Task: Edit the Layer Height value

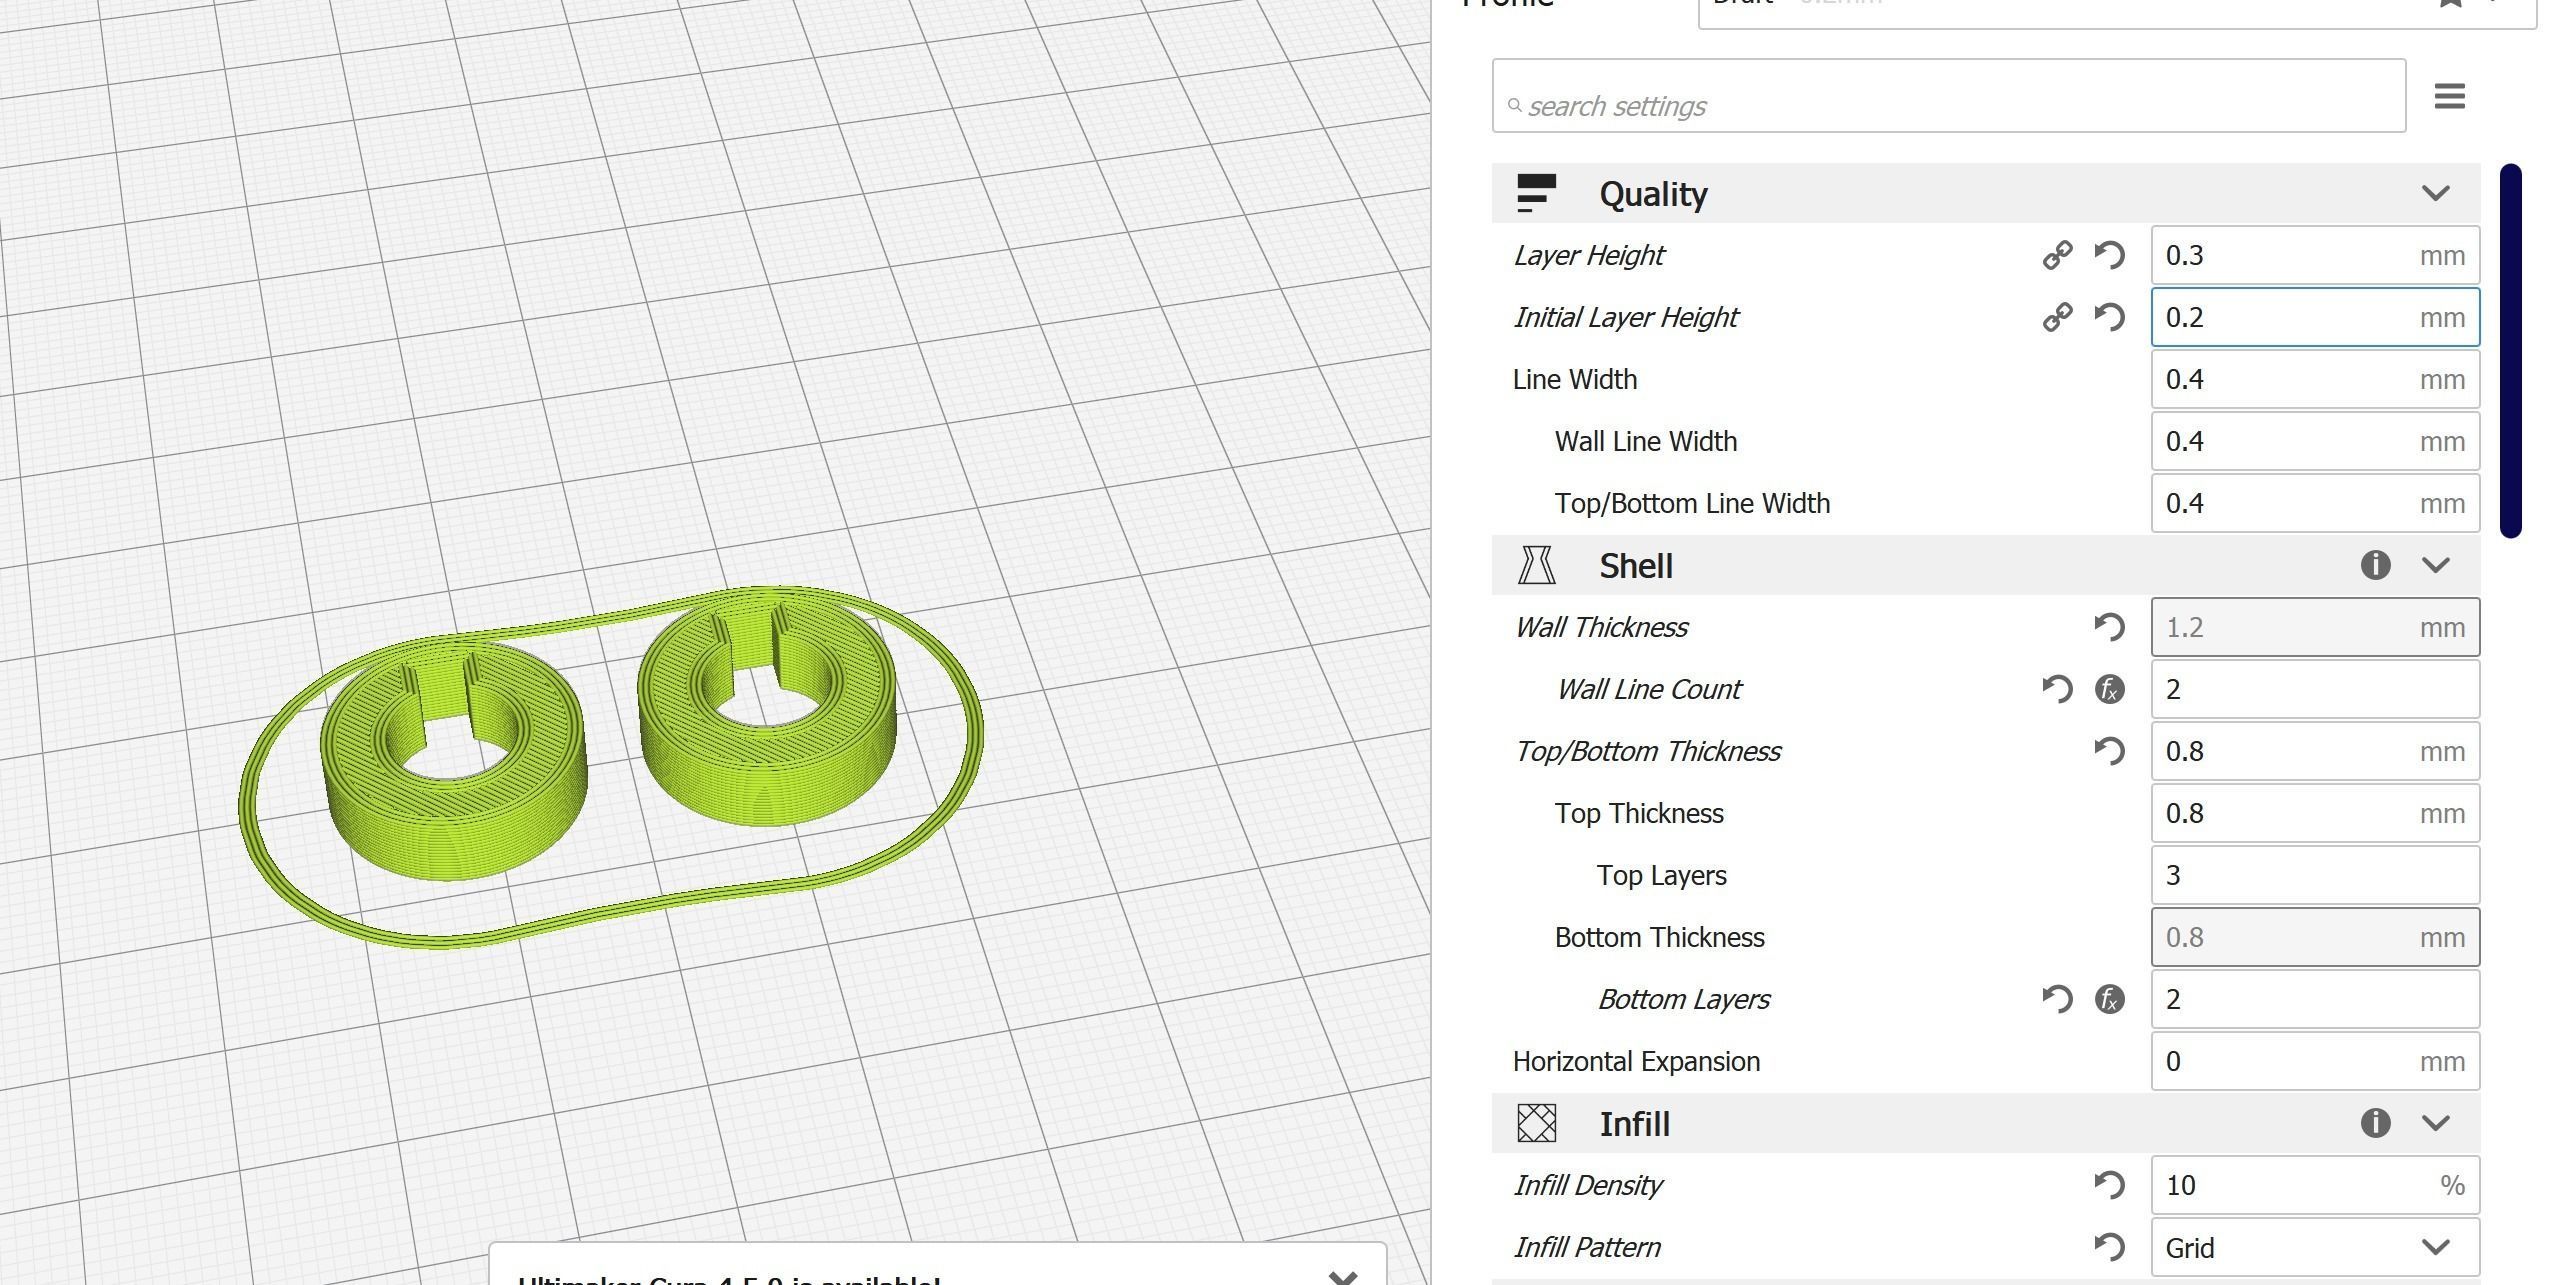Action: coord(2315,255)
